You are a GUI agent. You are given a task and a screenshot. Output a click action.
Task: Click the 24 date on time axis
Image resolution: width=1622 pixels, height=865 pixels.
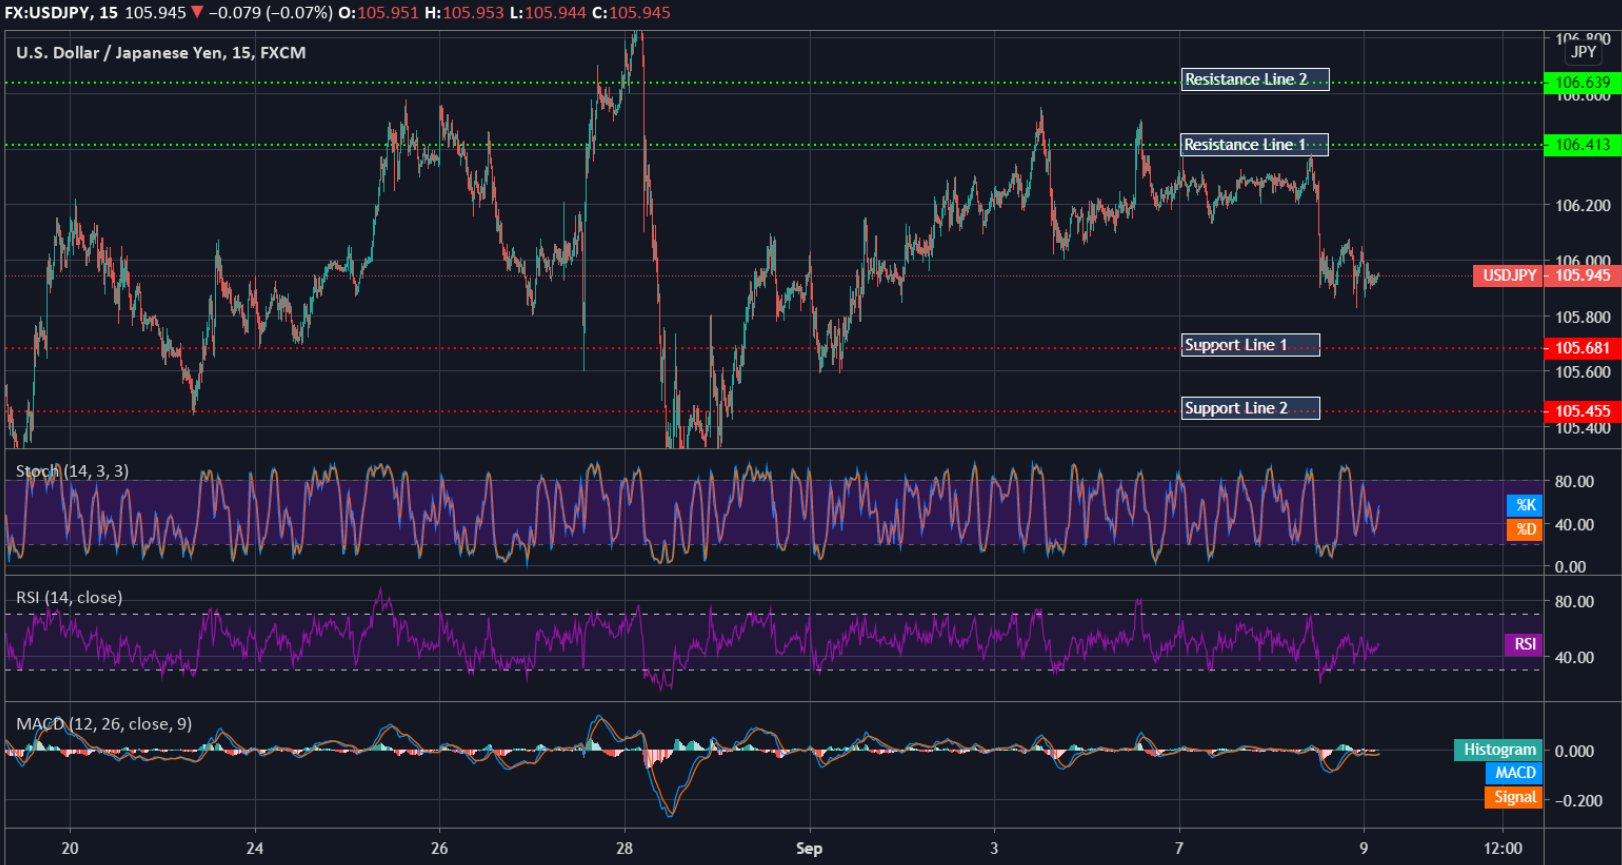pyautogui.click(x=255, y=848)
